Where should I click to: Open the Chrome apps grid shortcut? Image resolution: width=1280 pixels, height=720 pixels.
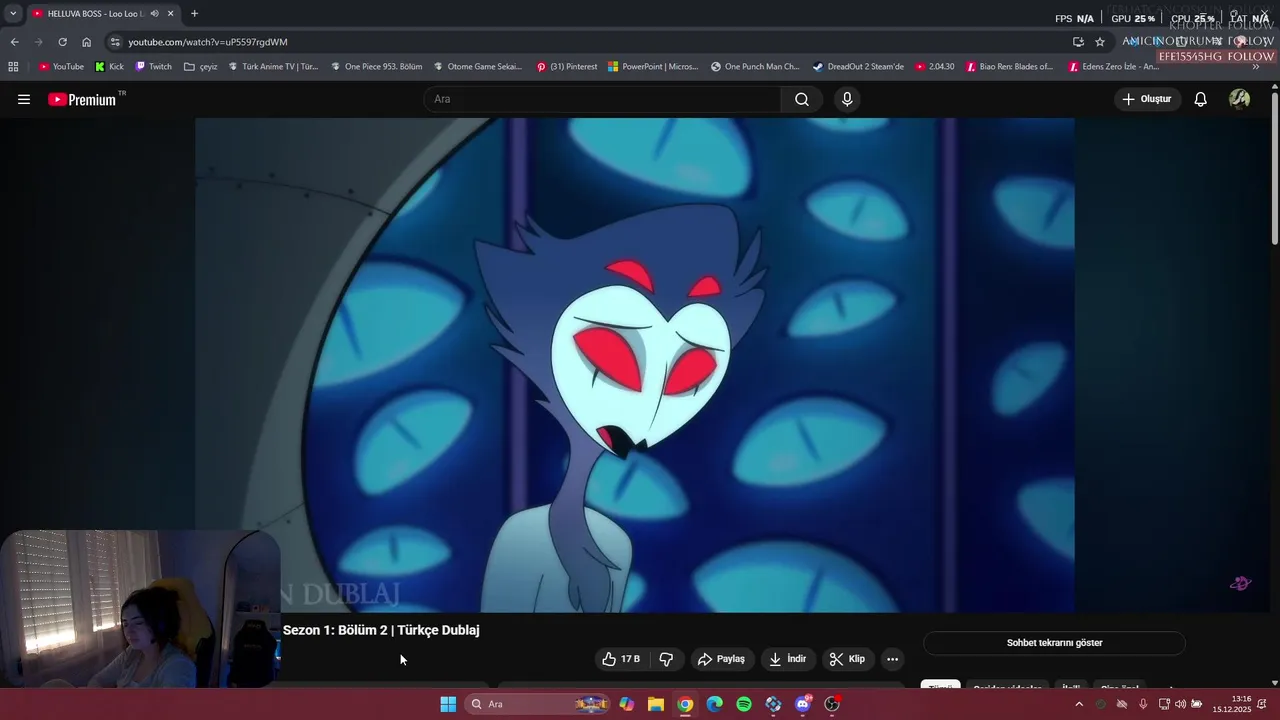(13, 67)
